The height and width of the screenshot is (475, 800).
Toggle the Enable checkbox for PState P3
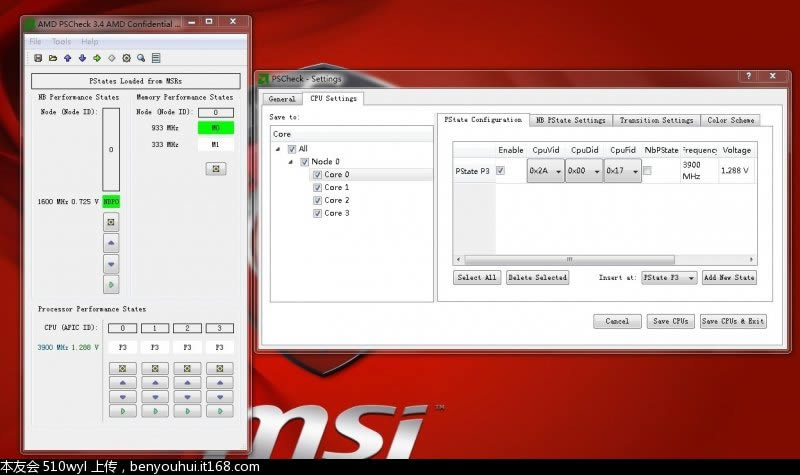(x=501, y=170)
